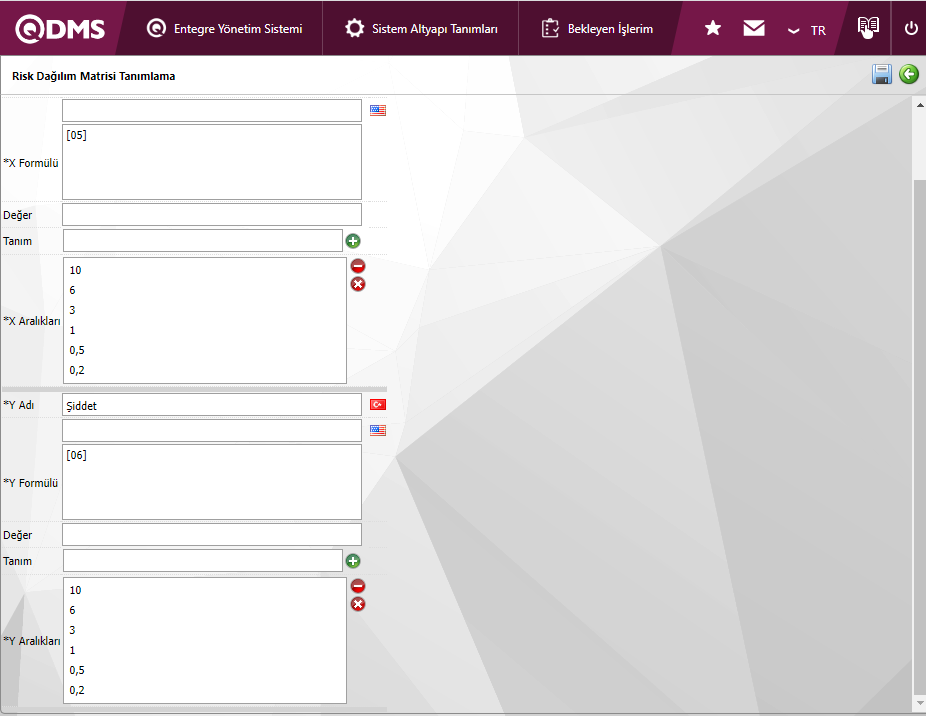
Task: Log out with the power icon
Action: 911,28
